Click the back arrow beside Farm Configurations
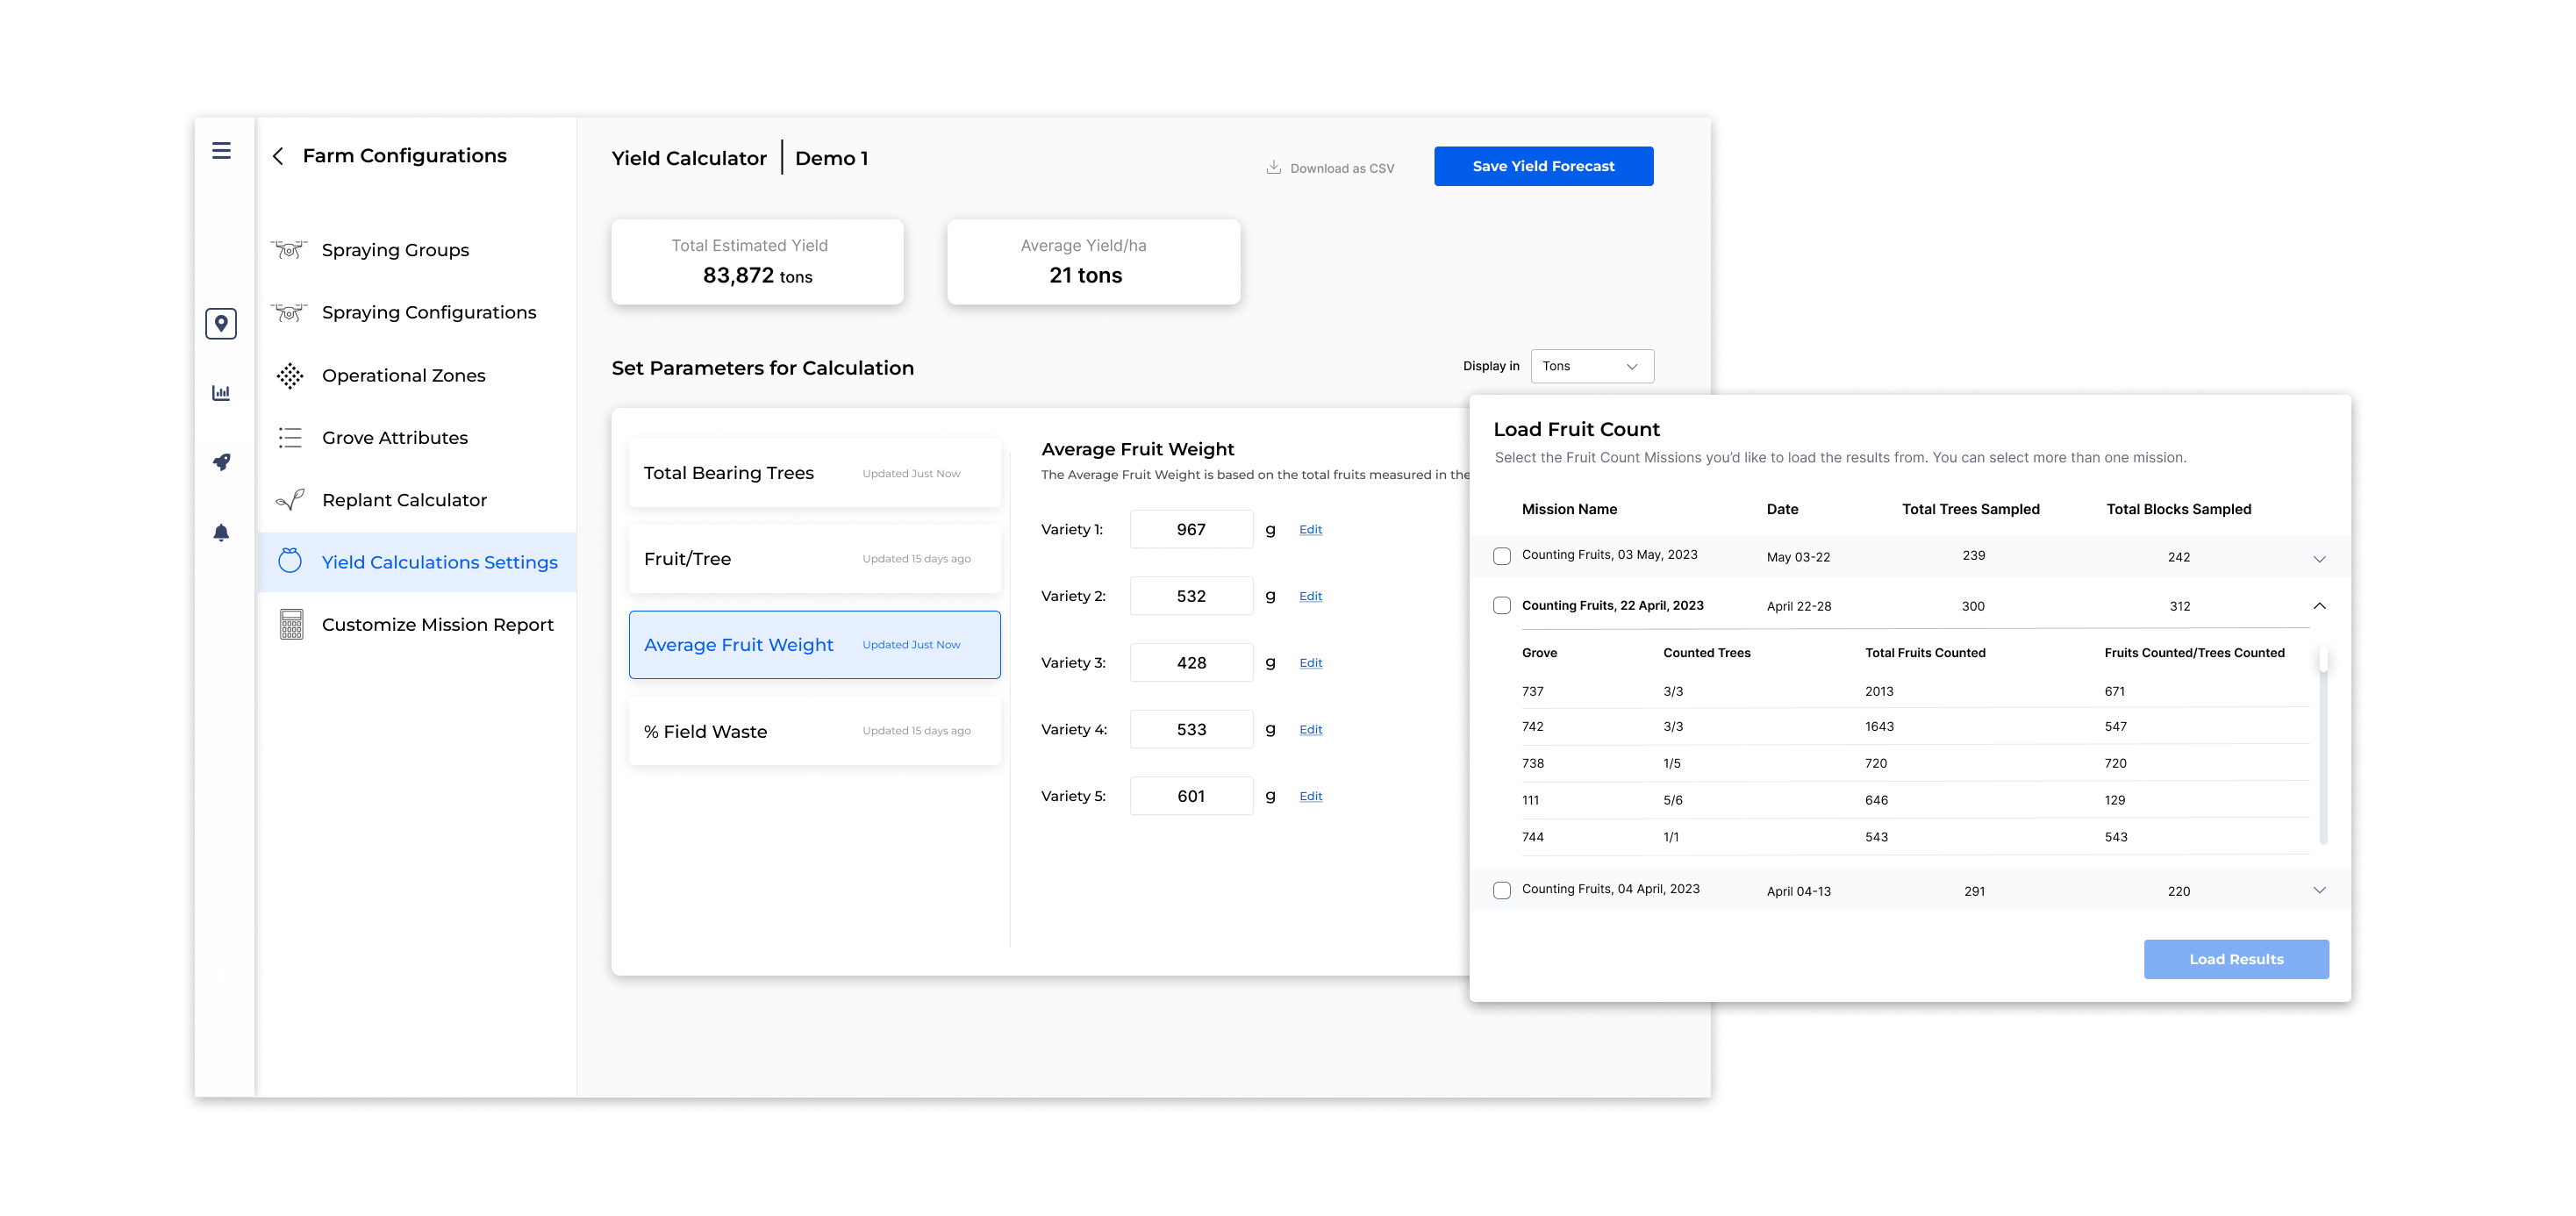The image size is (2576, 1216). (278, 156)
